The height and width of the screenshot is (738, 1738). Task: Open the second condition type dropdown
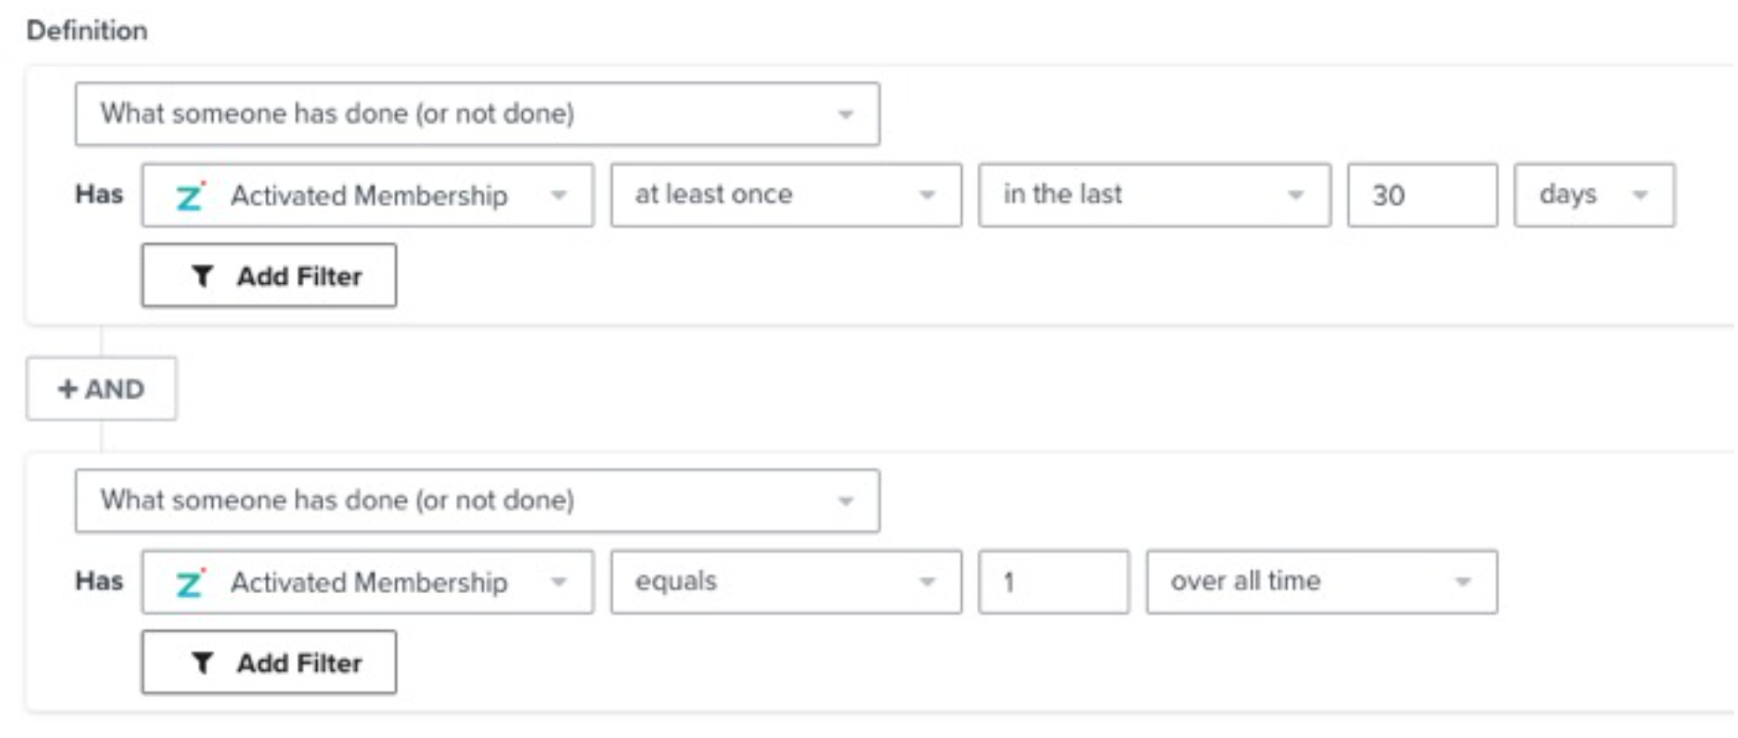point(477,501)
